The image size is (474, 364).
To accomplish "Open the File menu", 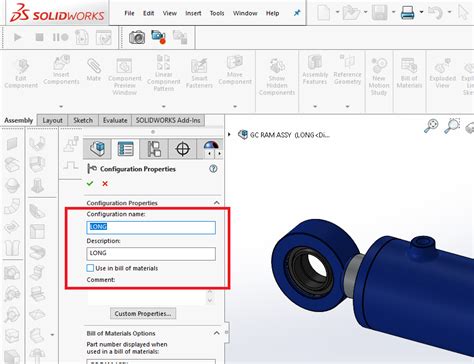I will click(x=129, y=13).
